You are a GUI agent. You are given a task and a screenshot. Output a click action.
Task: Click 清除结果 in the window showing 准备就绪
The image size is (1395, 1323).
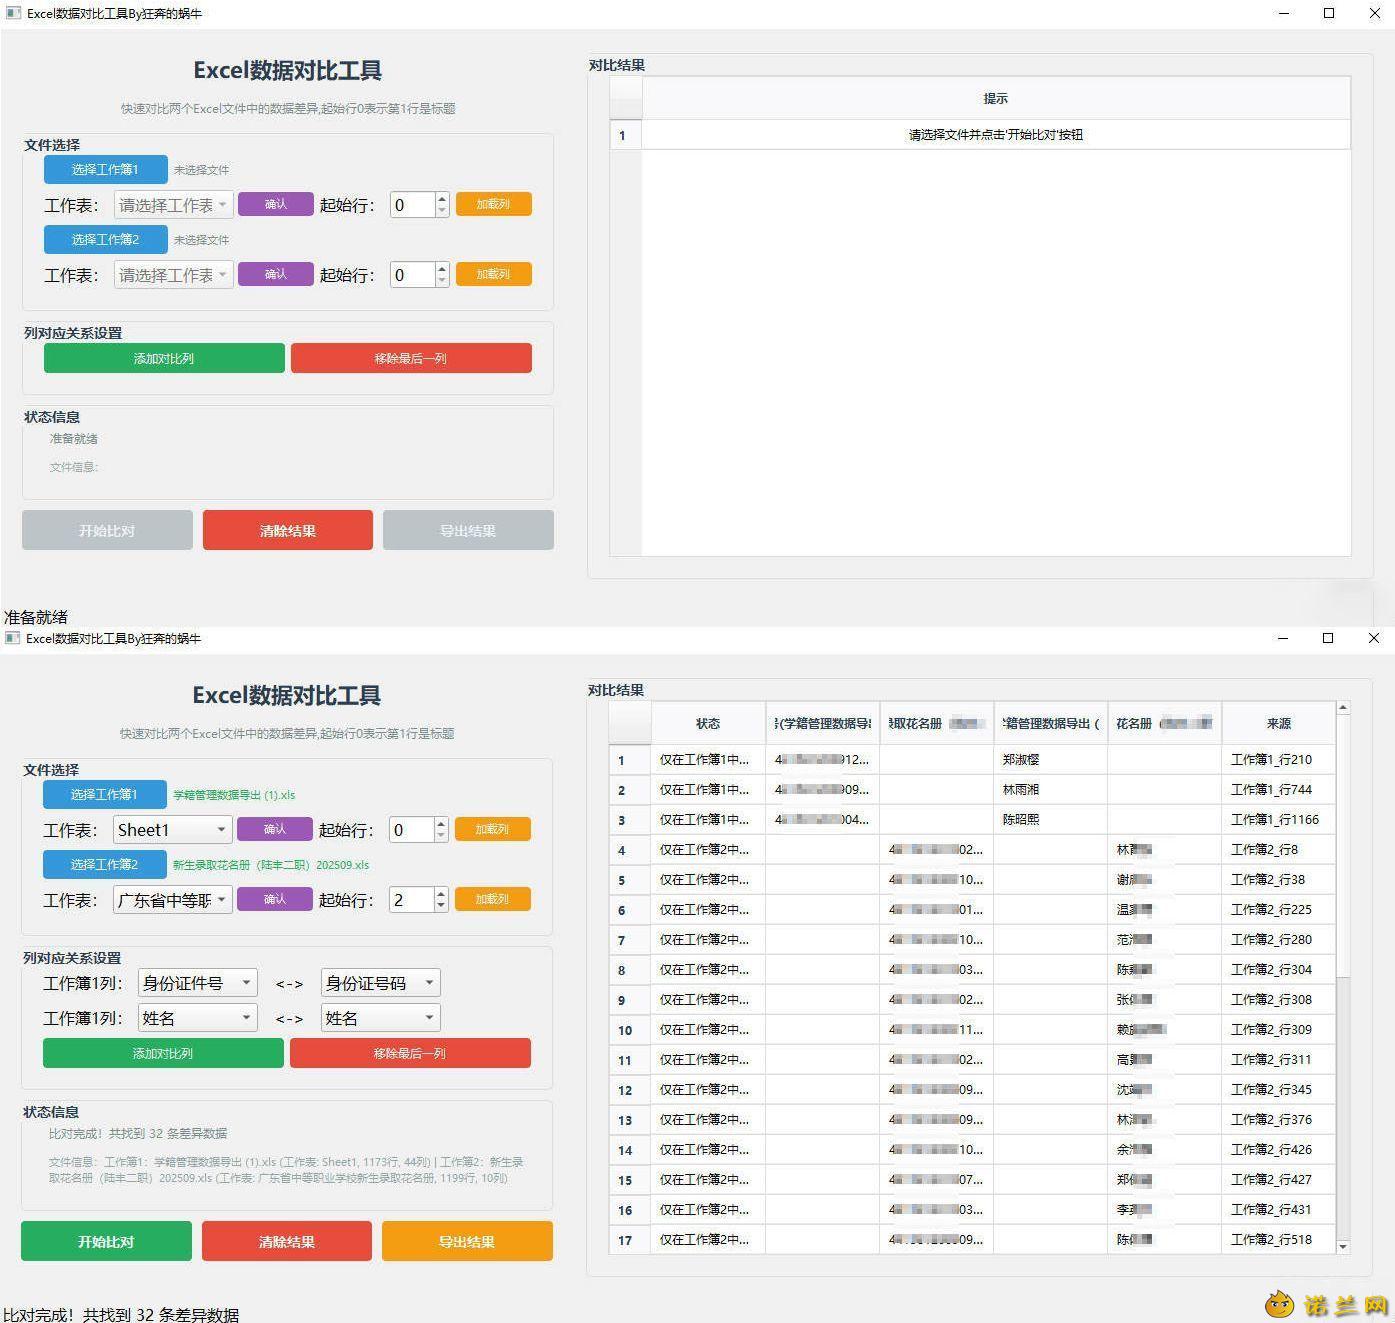point(288,530)
